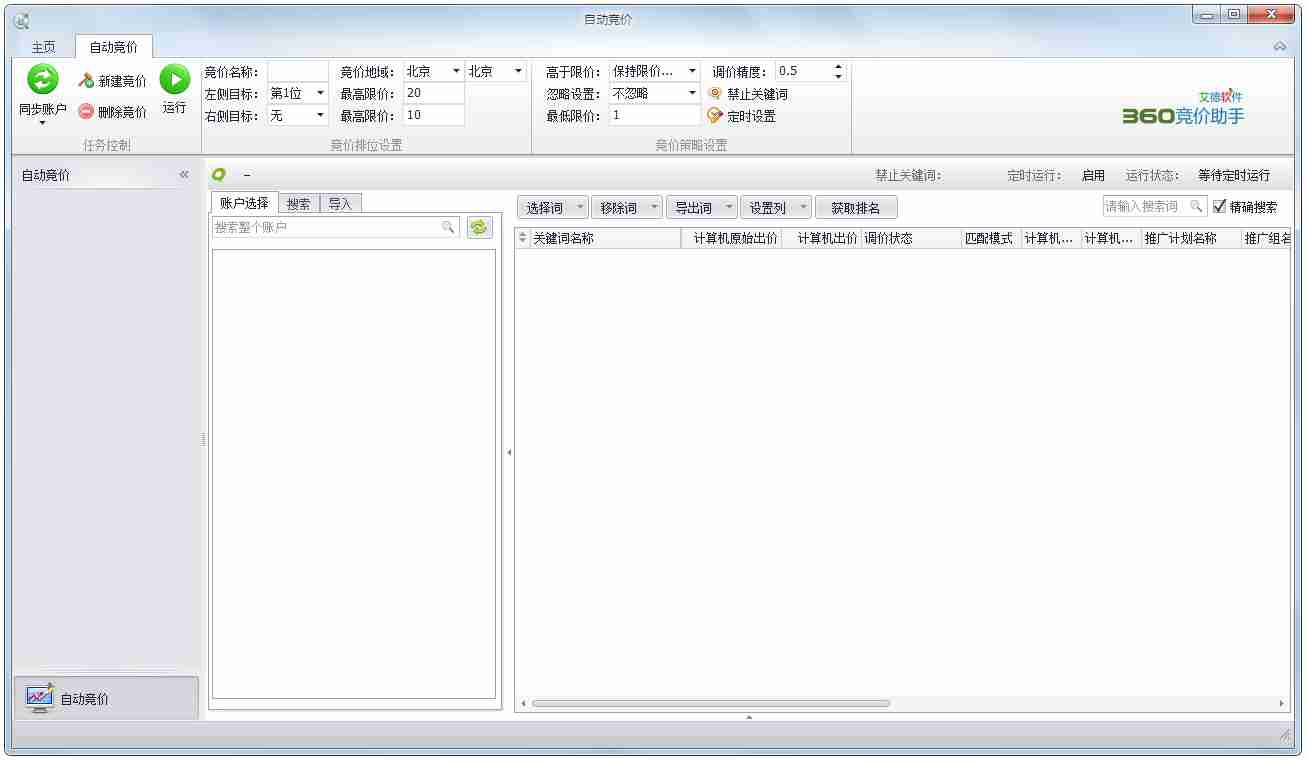The image size is (1307, 761).
Task: Click the 选择词 button
Action: click(x=545, y=208)
